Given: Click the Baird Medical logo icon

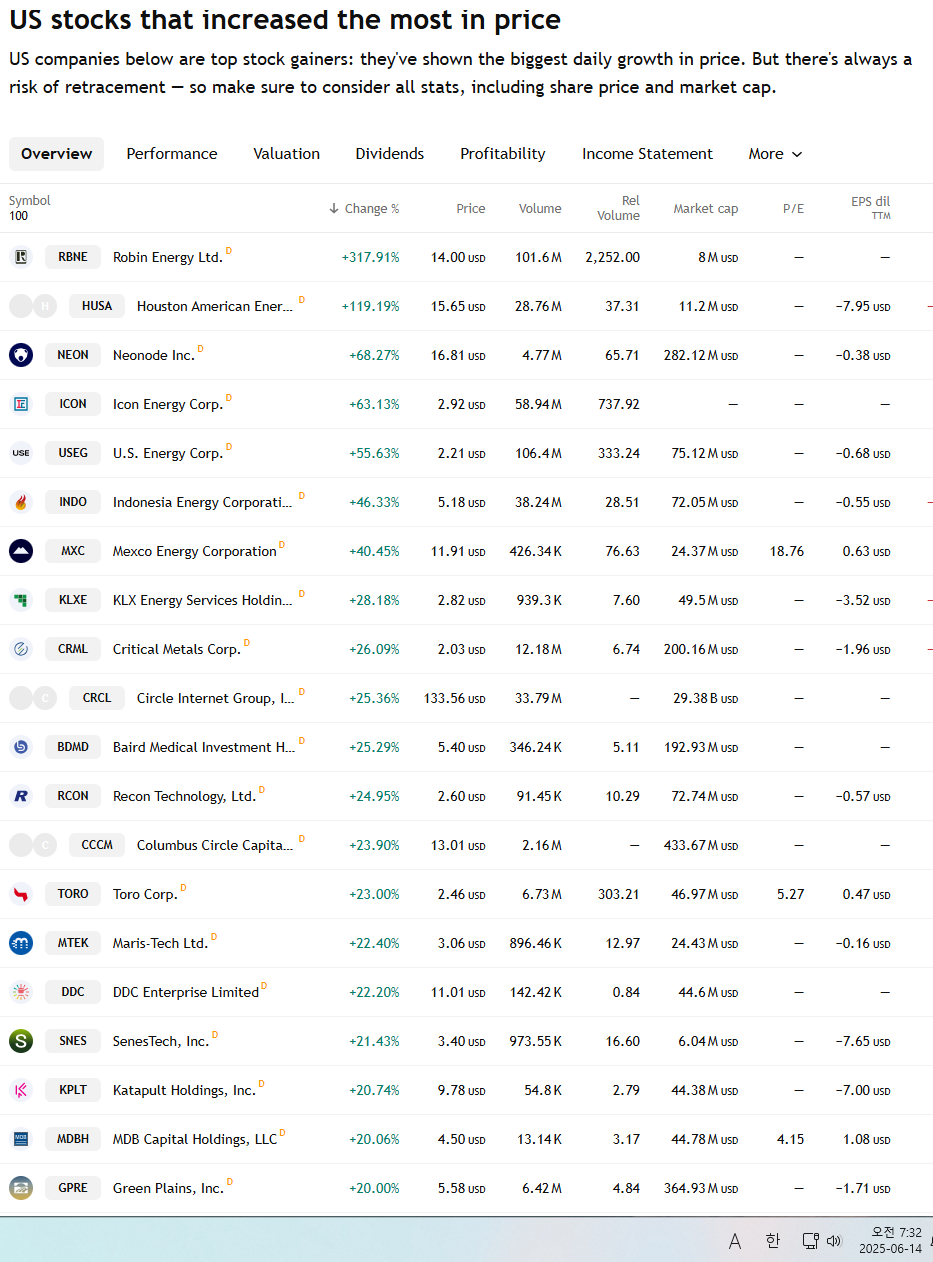Looking at the screenshot, I should [21, 747].
